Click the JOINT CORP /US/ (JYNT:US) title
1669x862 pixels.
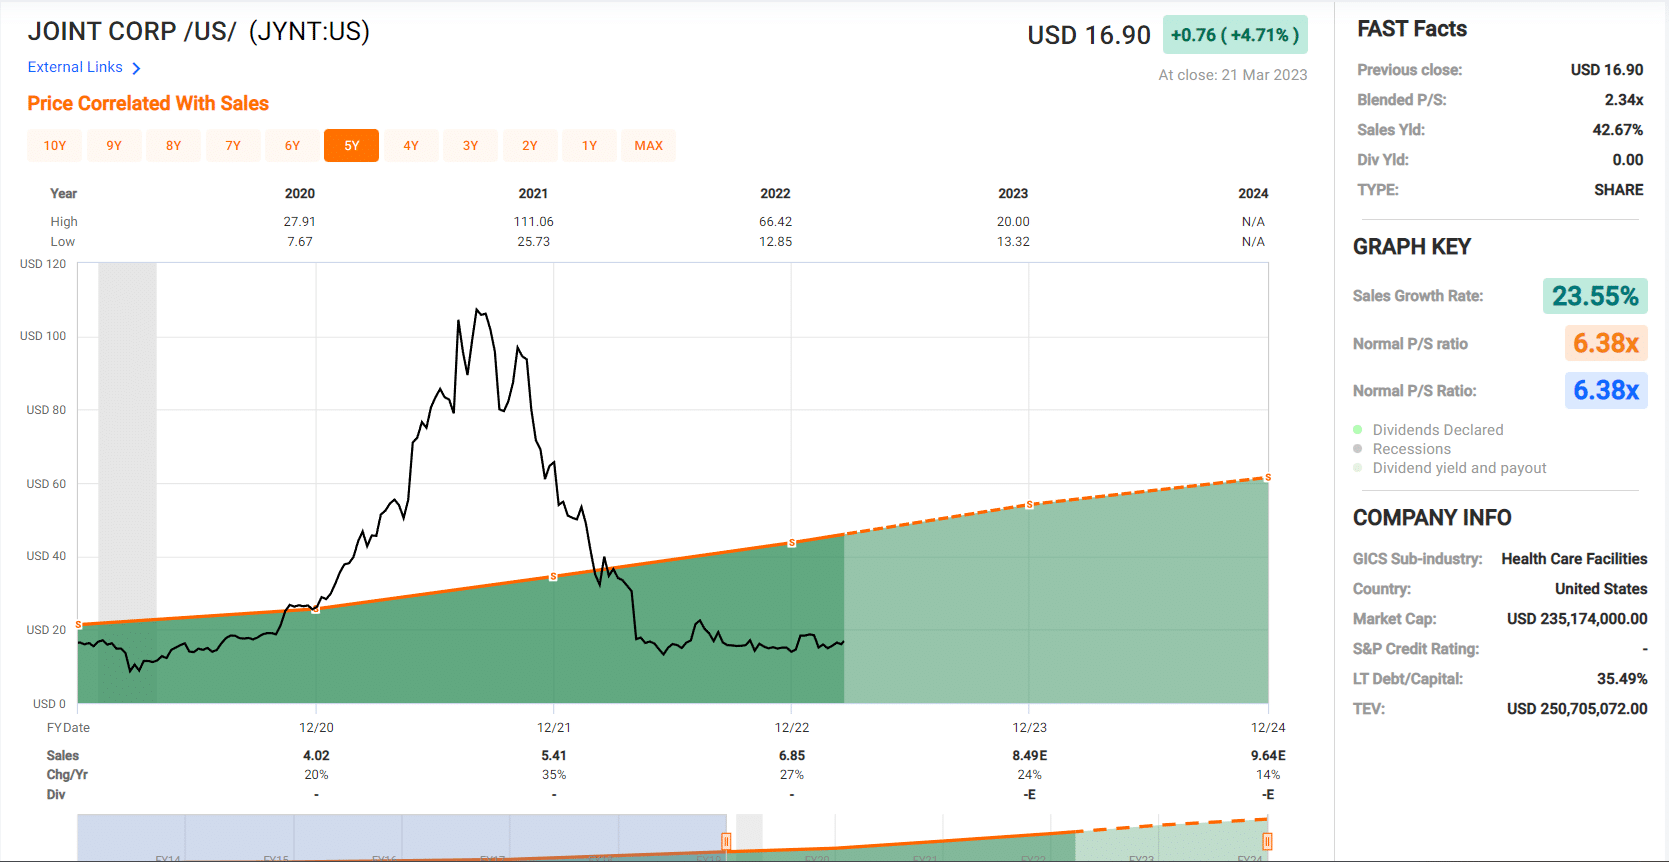tap(199, 31)
